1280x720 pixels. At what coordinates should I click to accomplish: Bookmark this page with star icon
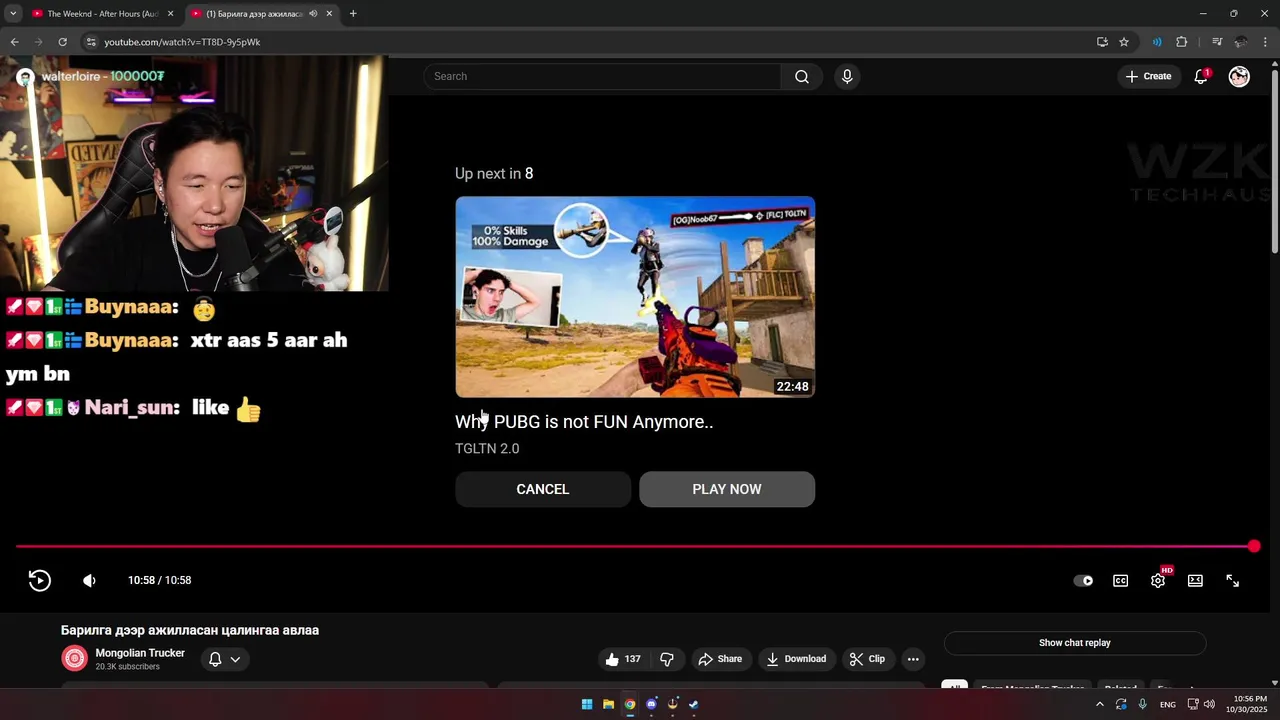pos(1124,42)
